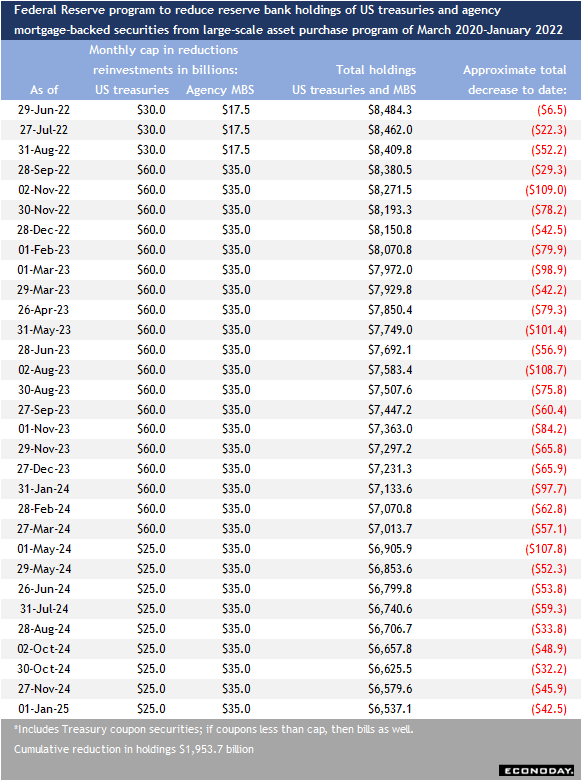Click the ($107.8) decrease value

coord(546,549)
